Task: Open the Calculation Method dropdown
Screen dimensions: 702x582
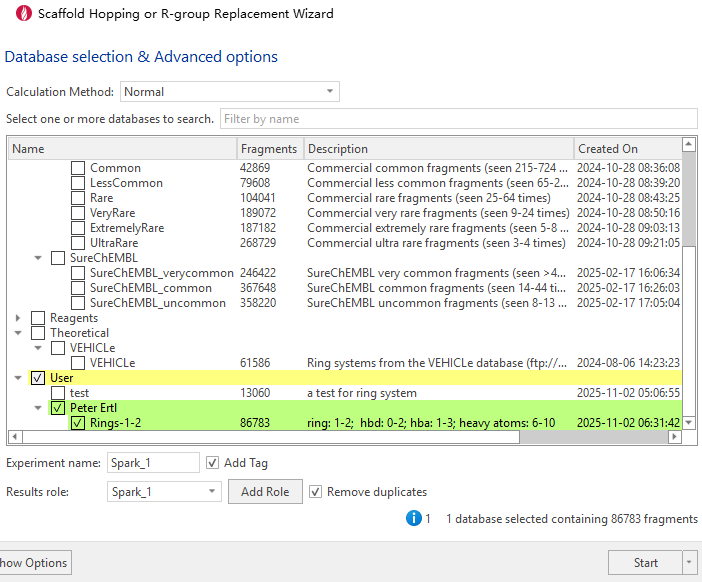Action: click(x=229, y=92)
